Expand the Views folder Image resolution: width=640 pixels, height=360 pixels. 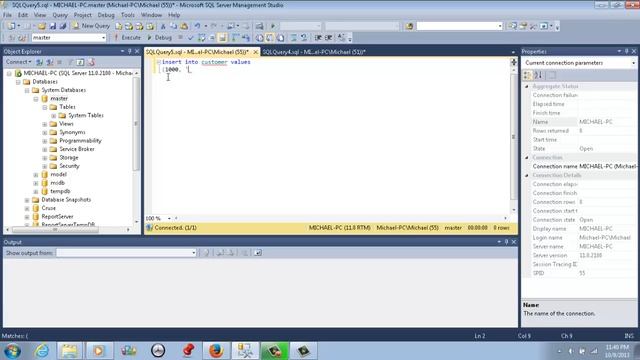[x=45, y=124]
